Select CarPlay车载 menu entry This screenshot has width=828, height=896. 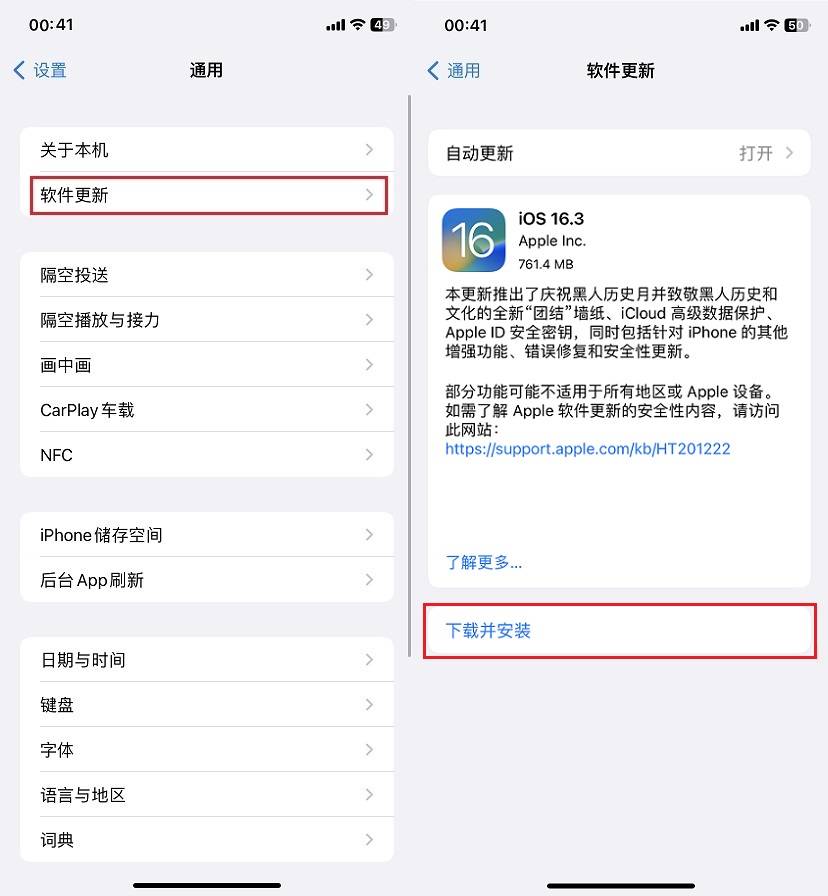(x=207, y=410)
